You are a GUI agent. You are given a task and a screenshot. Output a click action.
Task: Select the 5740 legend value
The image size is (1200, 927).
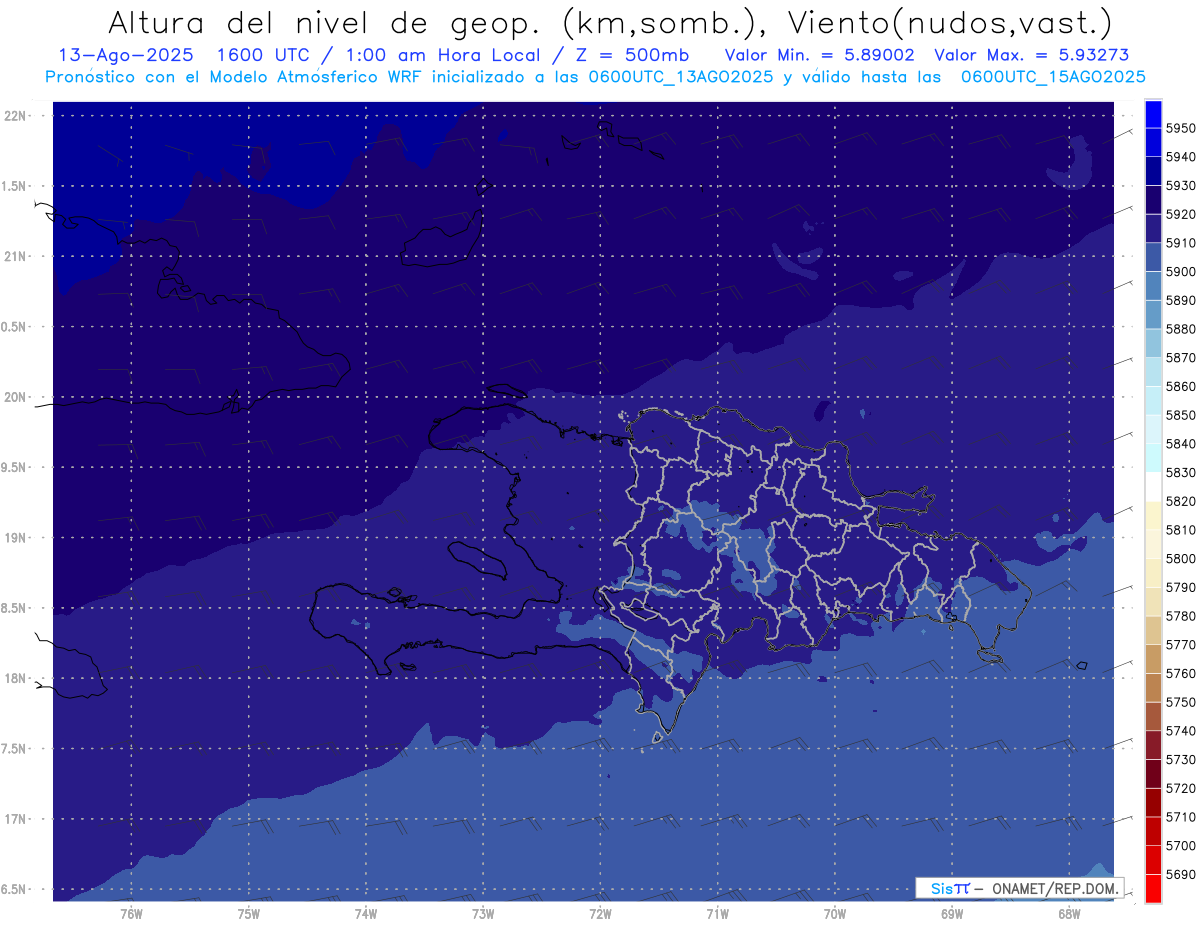coord(1181,731)
